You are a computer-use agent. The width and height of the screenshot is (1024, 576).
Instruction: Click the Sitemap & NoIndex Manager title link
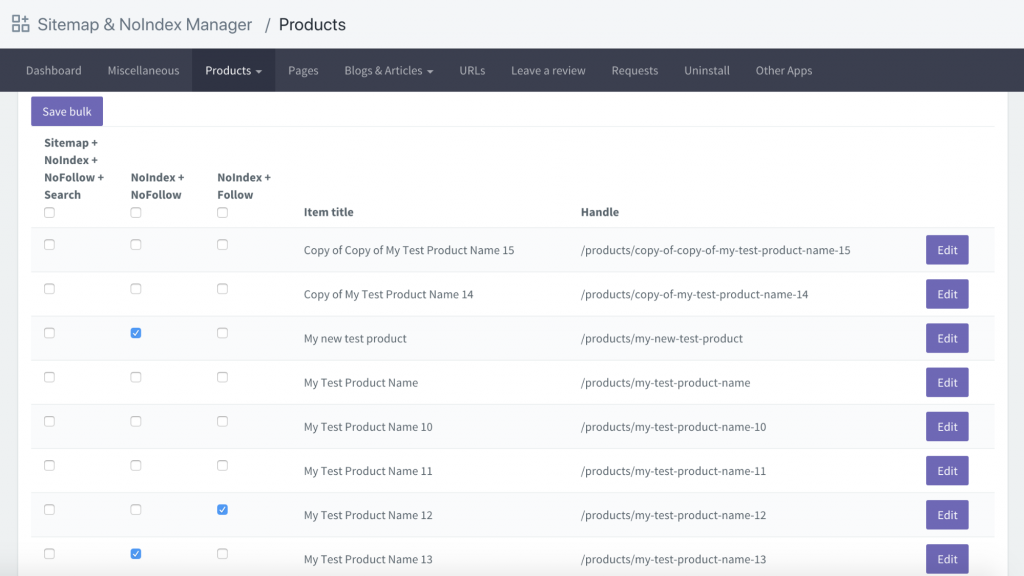pyautogui.click(x=145, y=25)
